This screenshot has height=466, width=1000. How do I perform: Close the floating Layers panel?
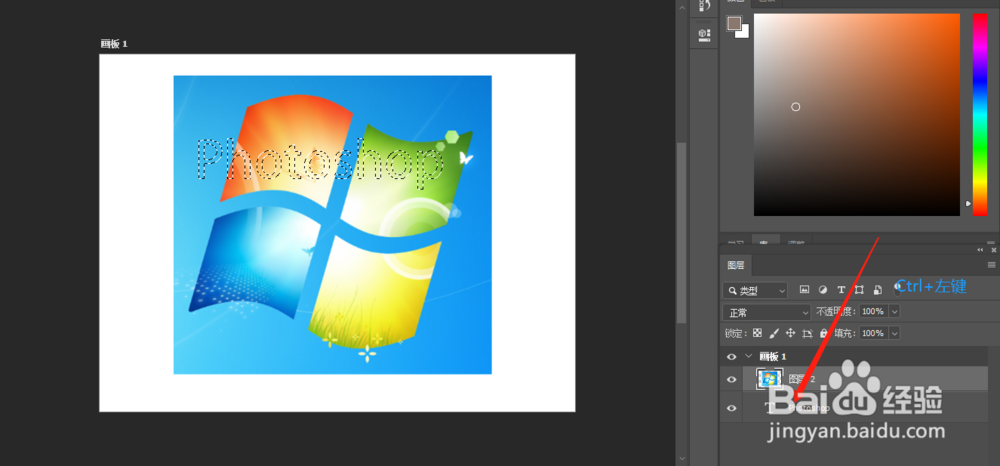(x=993, y=250)
